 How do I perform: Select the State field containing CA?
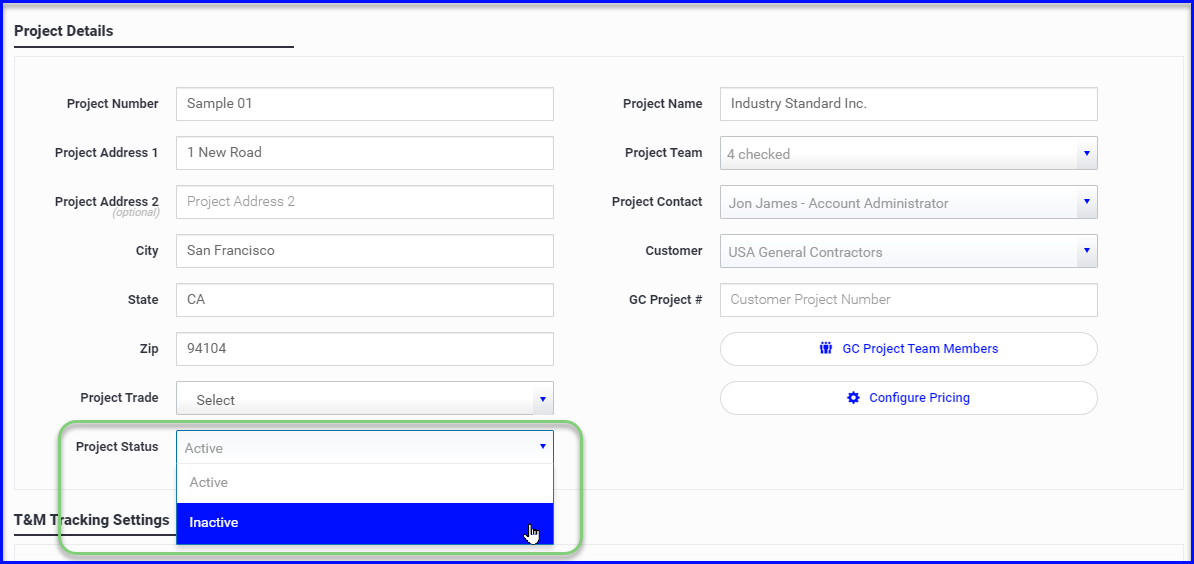point(365,300)
